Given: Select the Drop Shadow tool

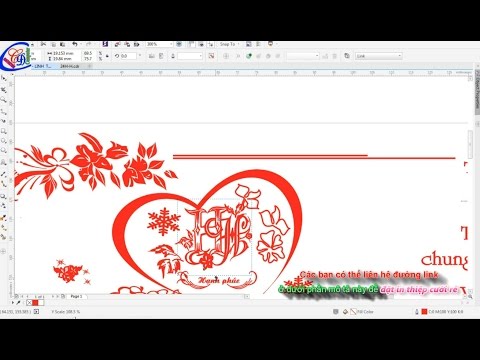Looking at the screenshot, I should [4, 196].
